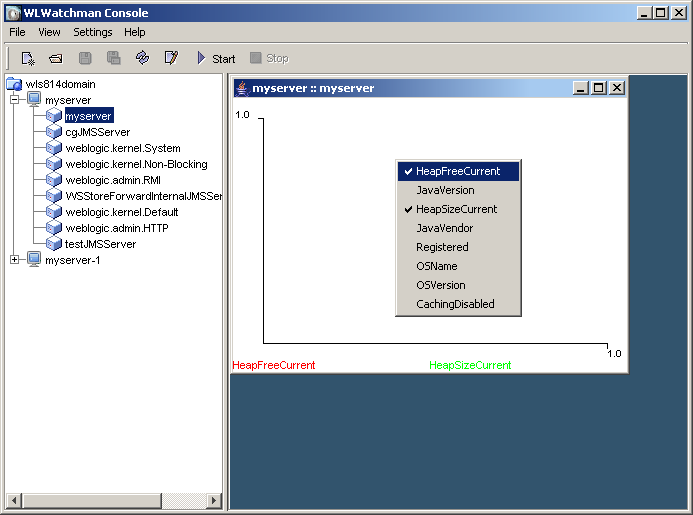
Task: Click the New configuration toolbar icon
Action: (28, 58)
